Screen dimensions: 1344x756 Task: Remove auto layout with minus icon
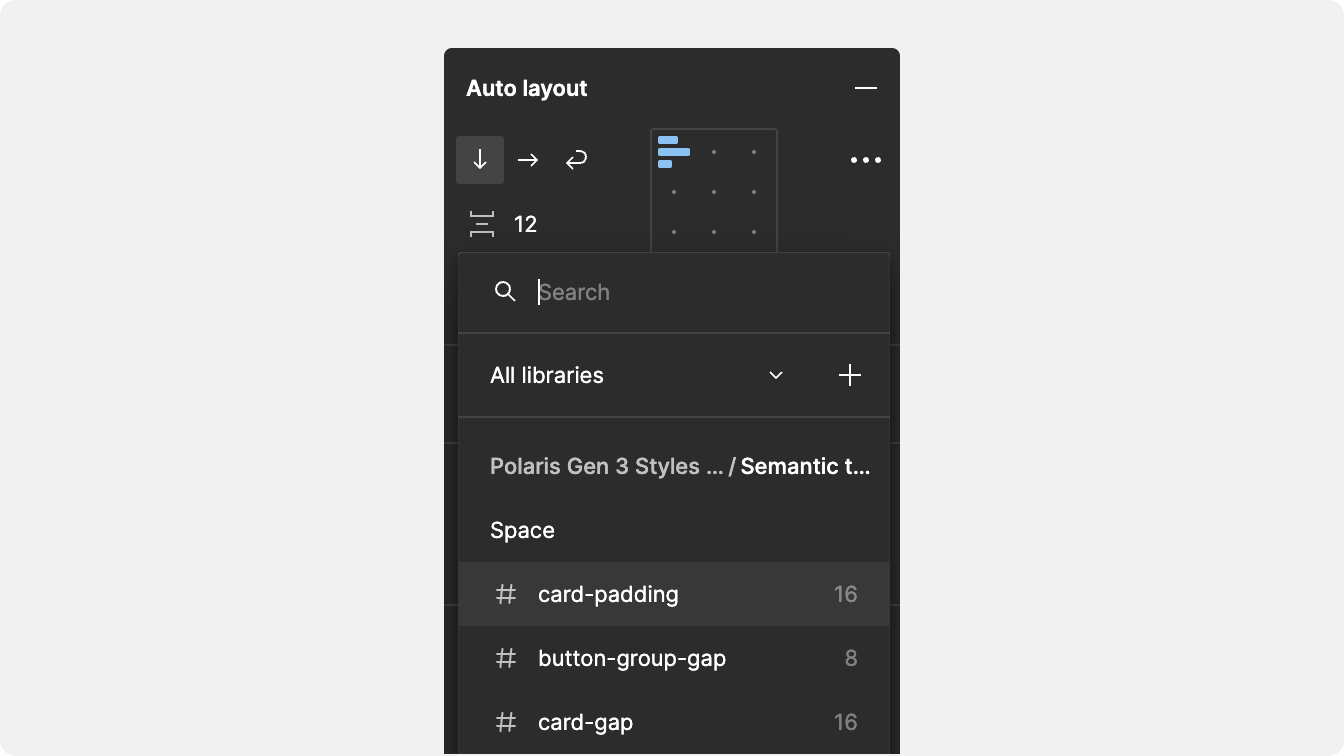click(x=866, y=88)
